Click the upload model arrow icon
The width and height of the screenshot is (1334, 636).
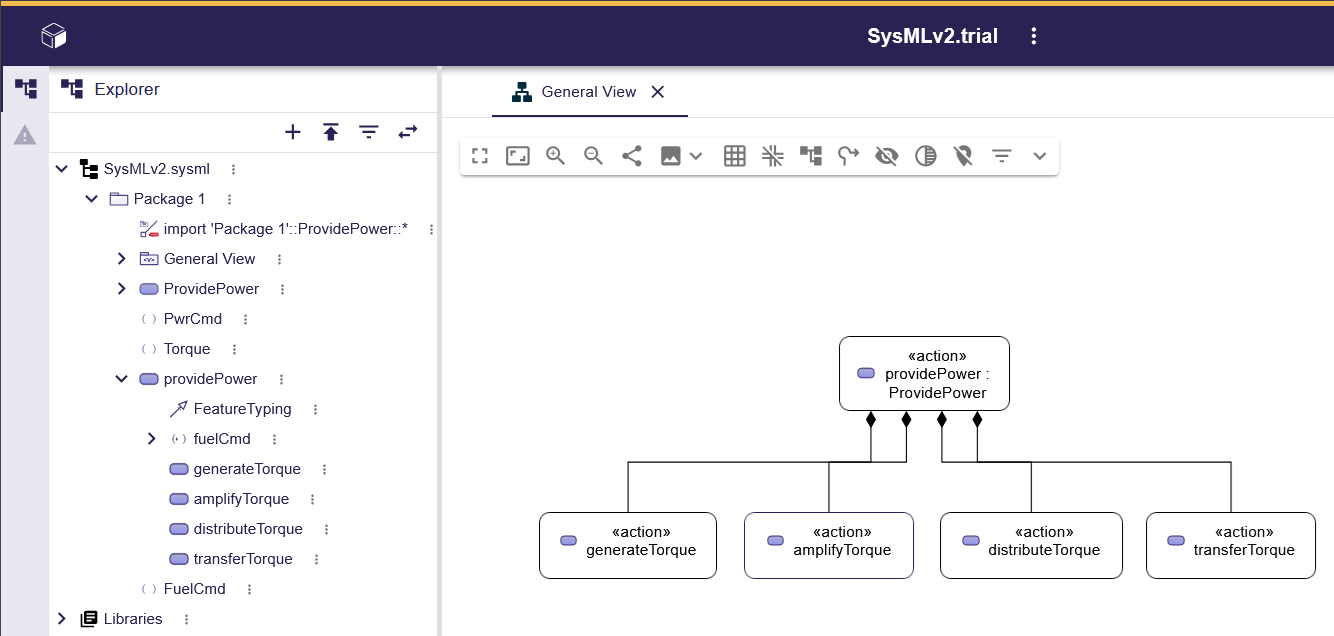tap(331, 132)
